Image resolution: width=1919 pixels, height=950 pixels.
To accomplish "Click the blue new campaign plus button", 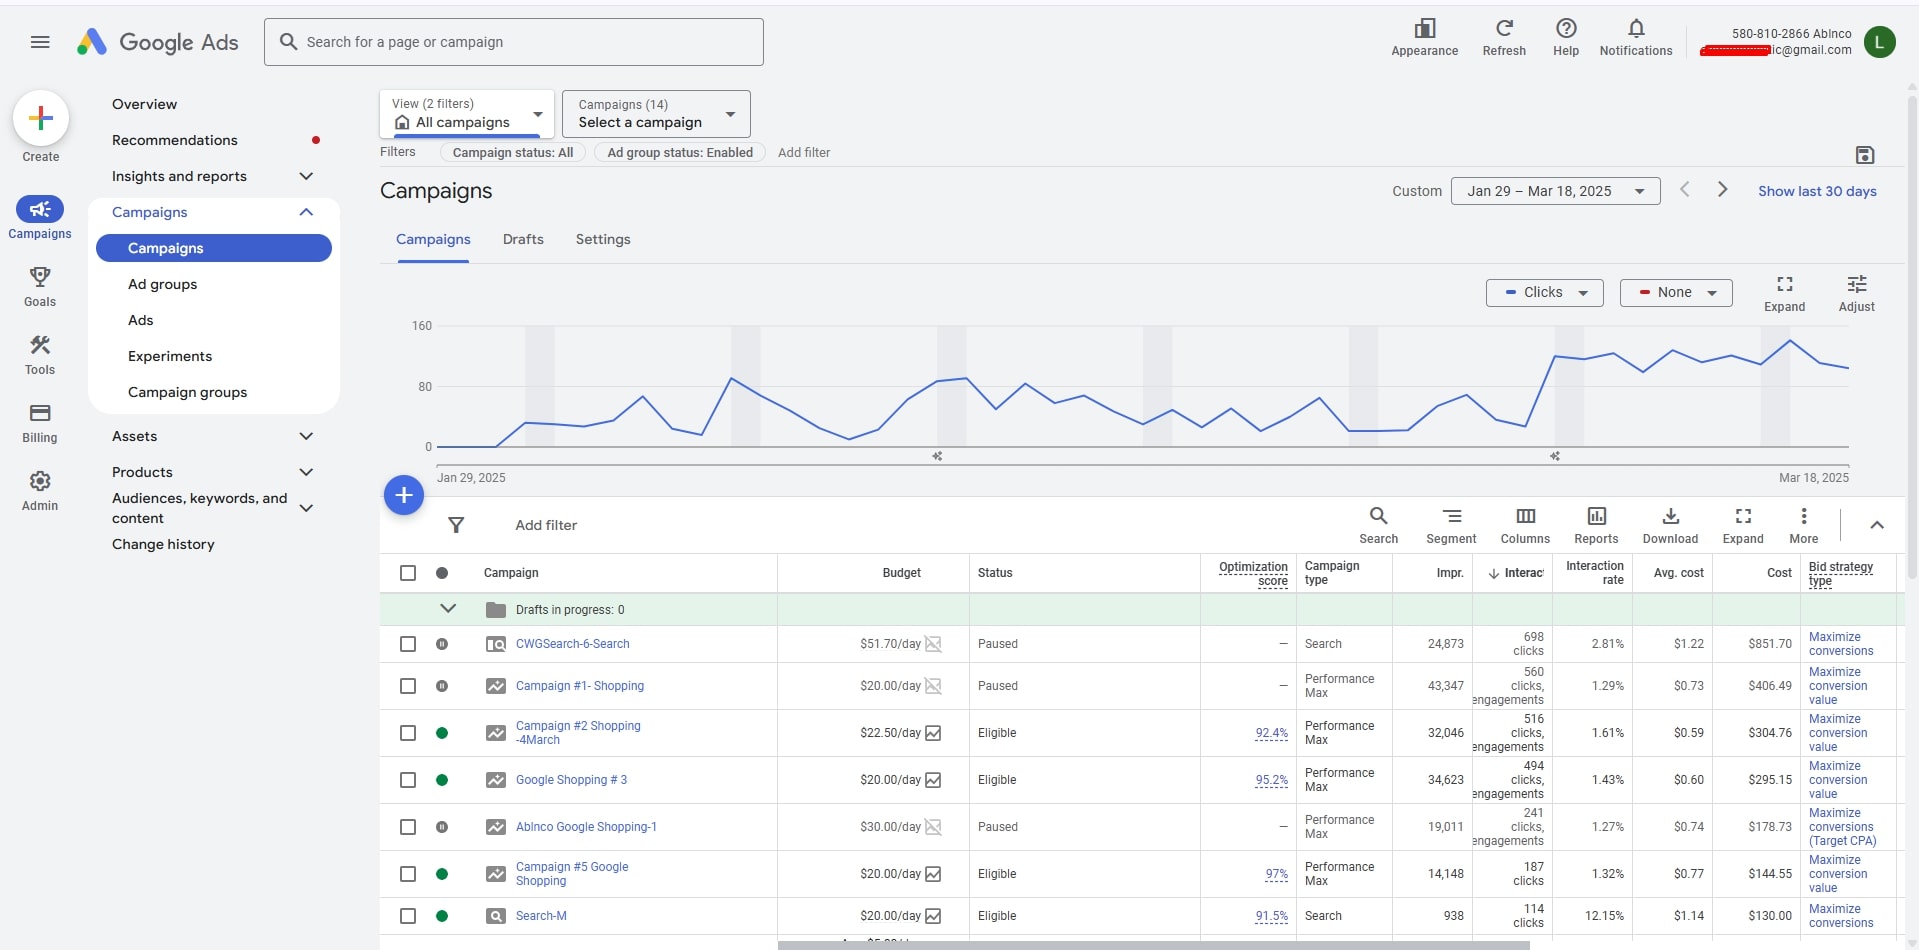I will click(404, 495).
